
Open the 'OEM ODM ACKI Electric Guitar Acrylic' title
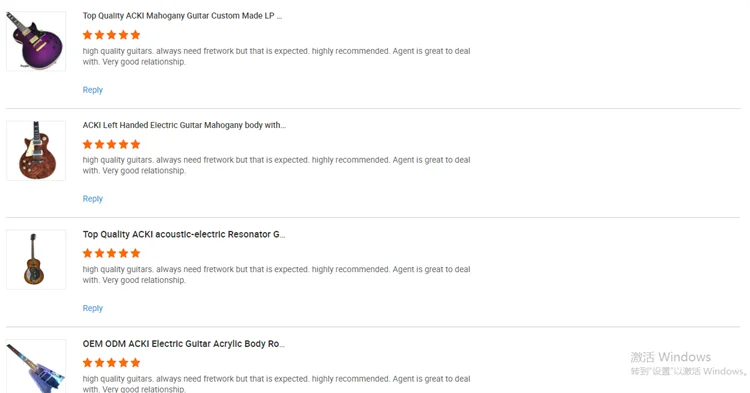coord(184,344)
